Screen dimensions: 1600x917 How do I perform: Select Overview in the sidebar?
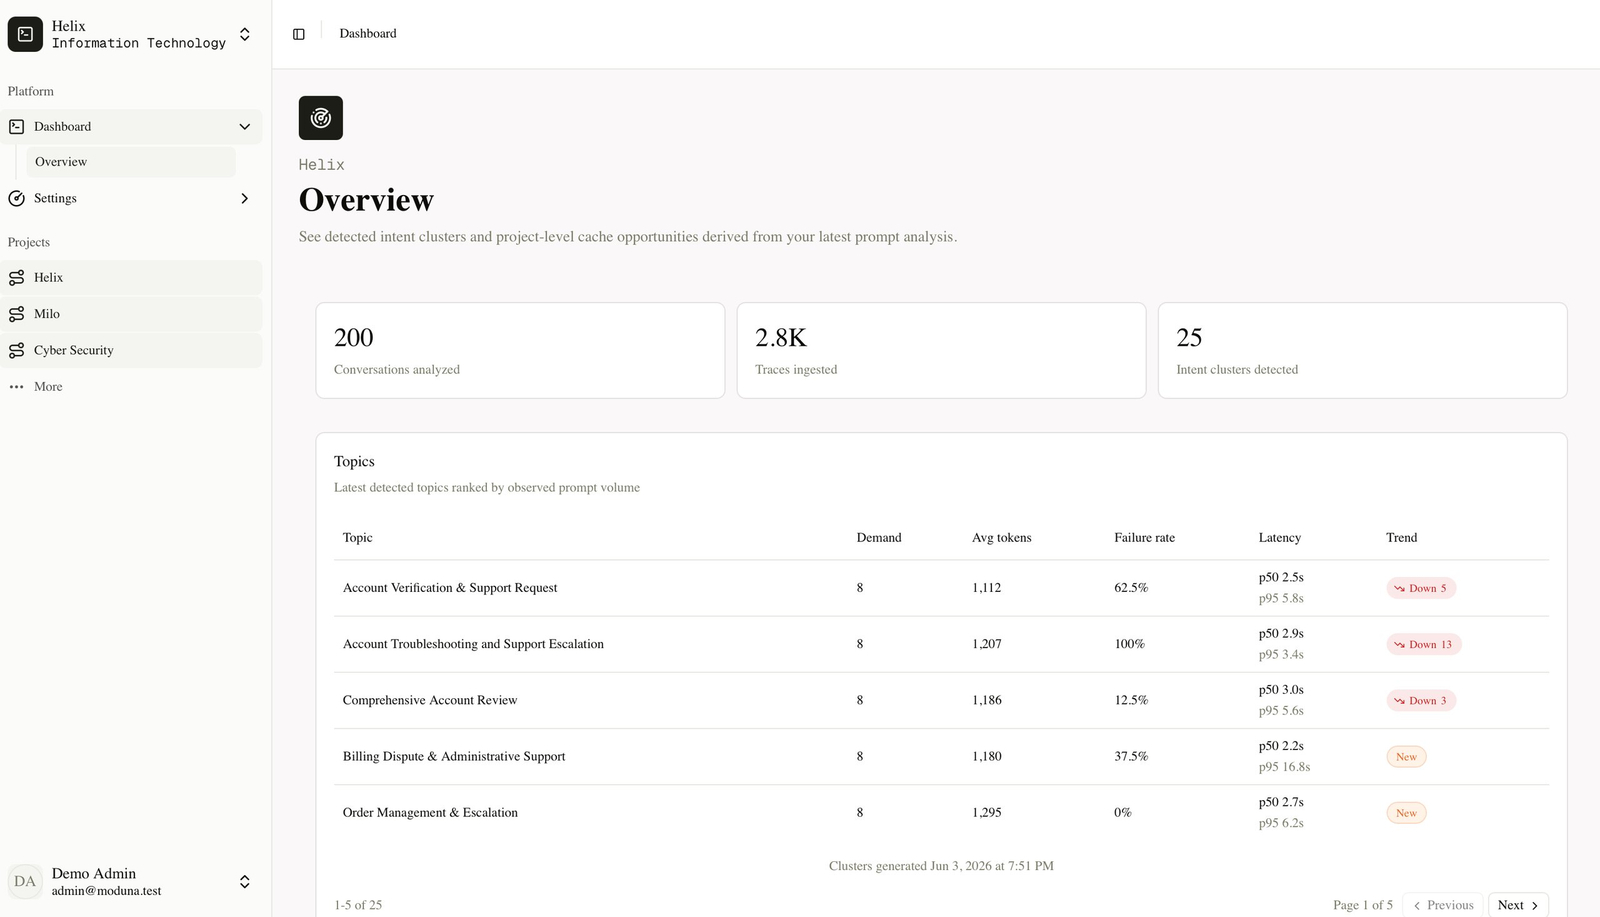point(131,162)
